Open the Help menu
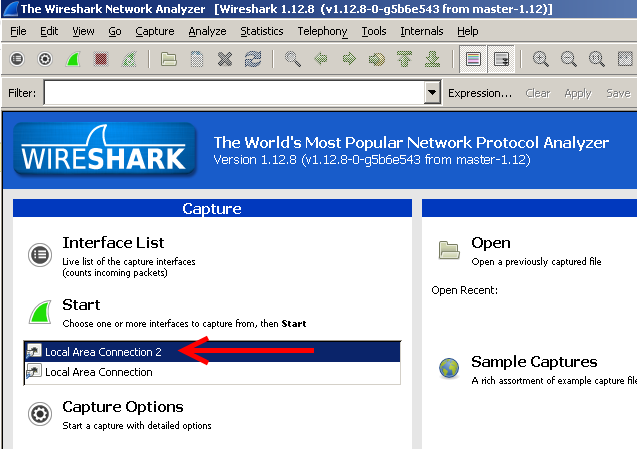 tap(468, 31)
